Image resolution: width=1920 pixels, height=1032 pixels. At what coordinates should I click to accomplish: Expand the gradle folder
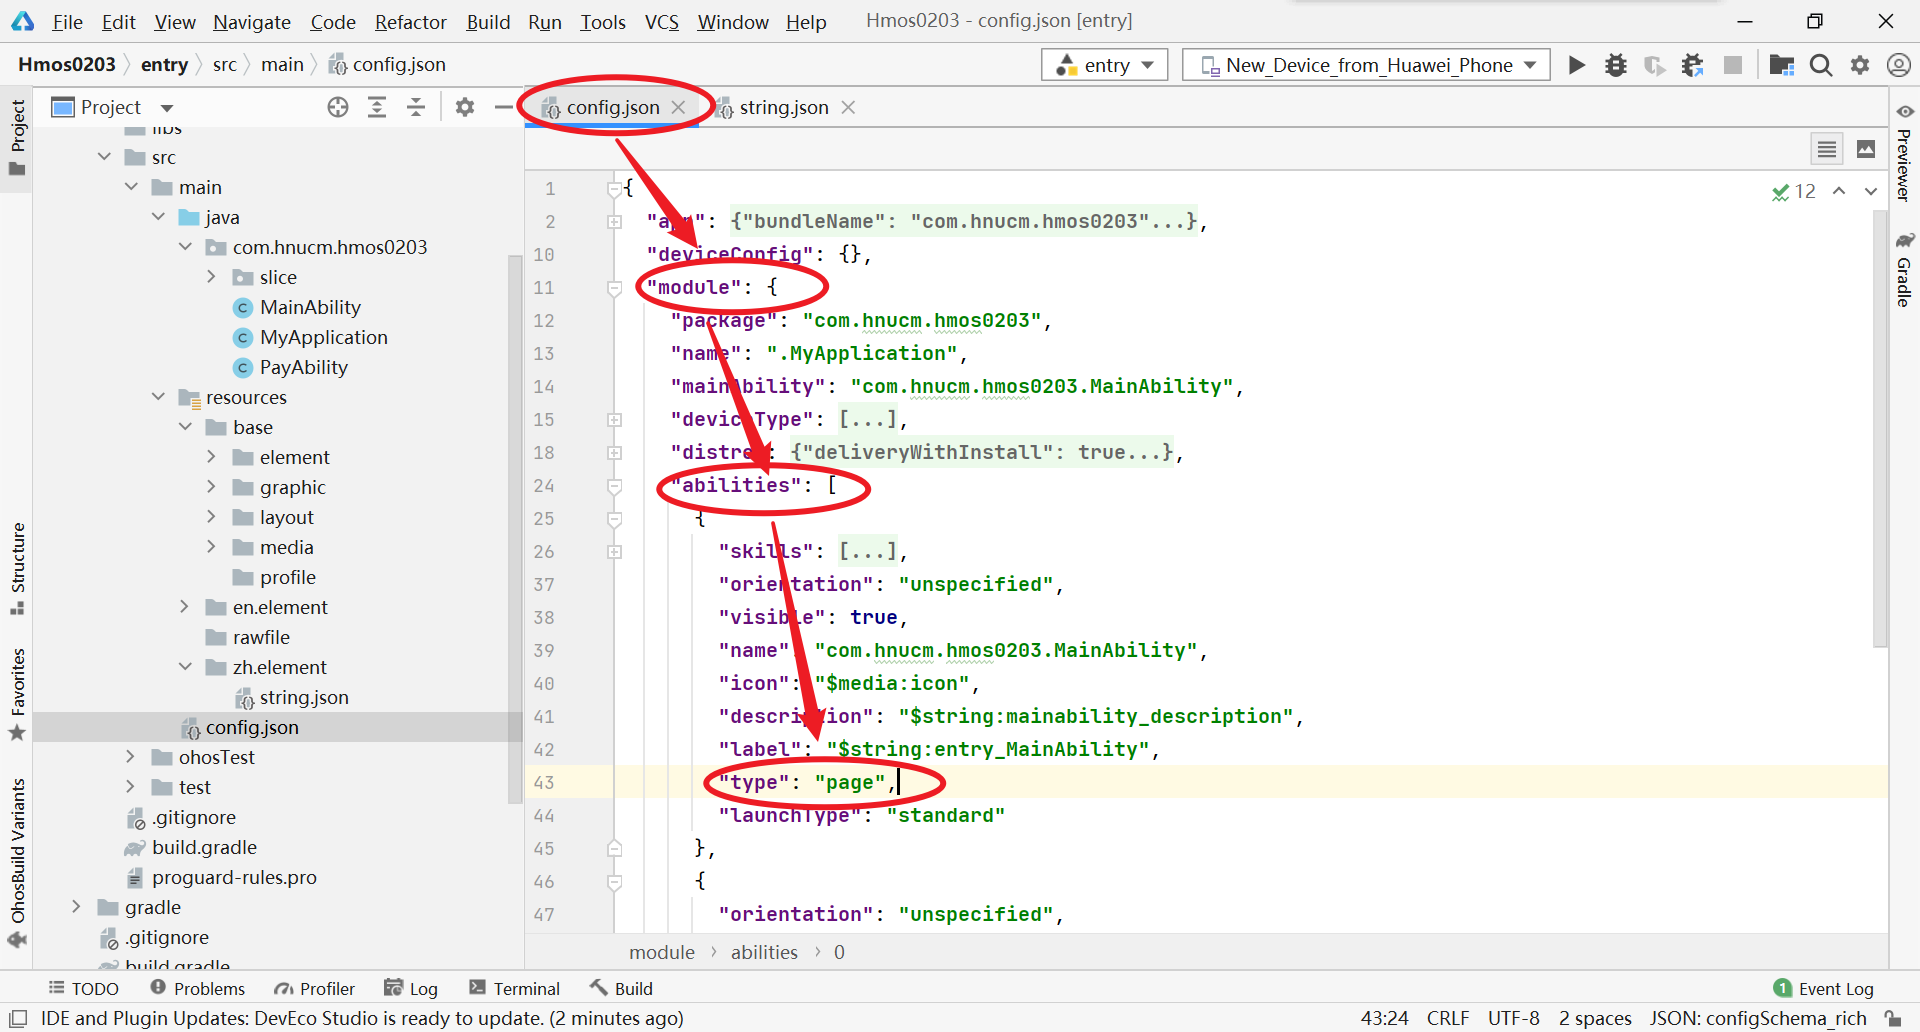point(77,907)
